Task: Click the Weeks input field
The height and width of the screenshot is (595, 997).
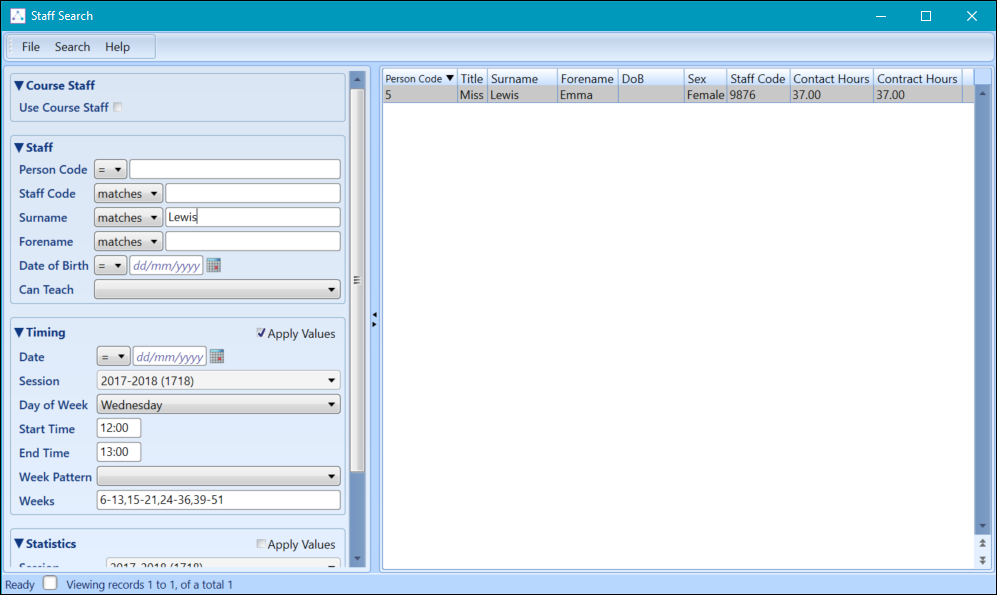Action: click(x=218, y=500)
